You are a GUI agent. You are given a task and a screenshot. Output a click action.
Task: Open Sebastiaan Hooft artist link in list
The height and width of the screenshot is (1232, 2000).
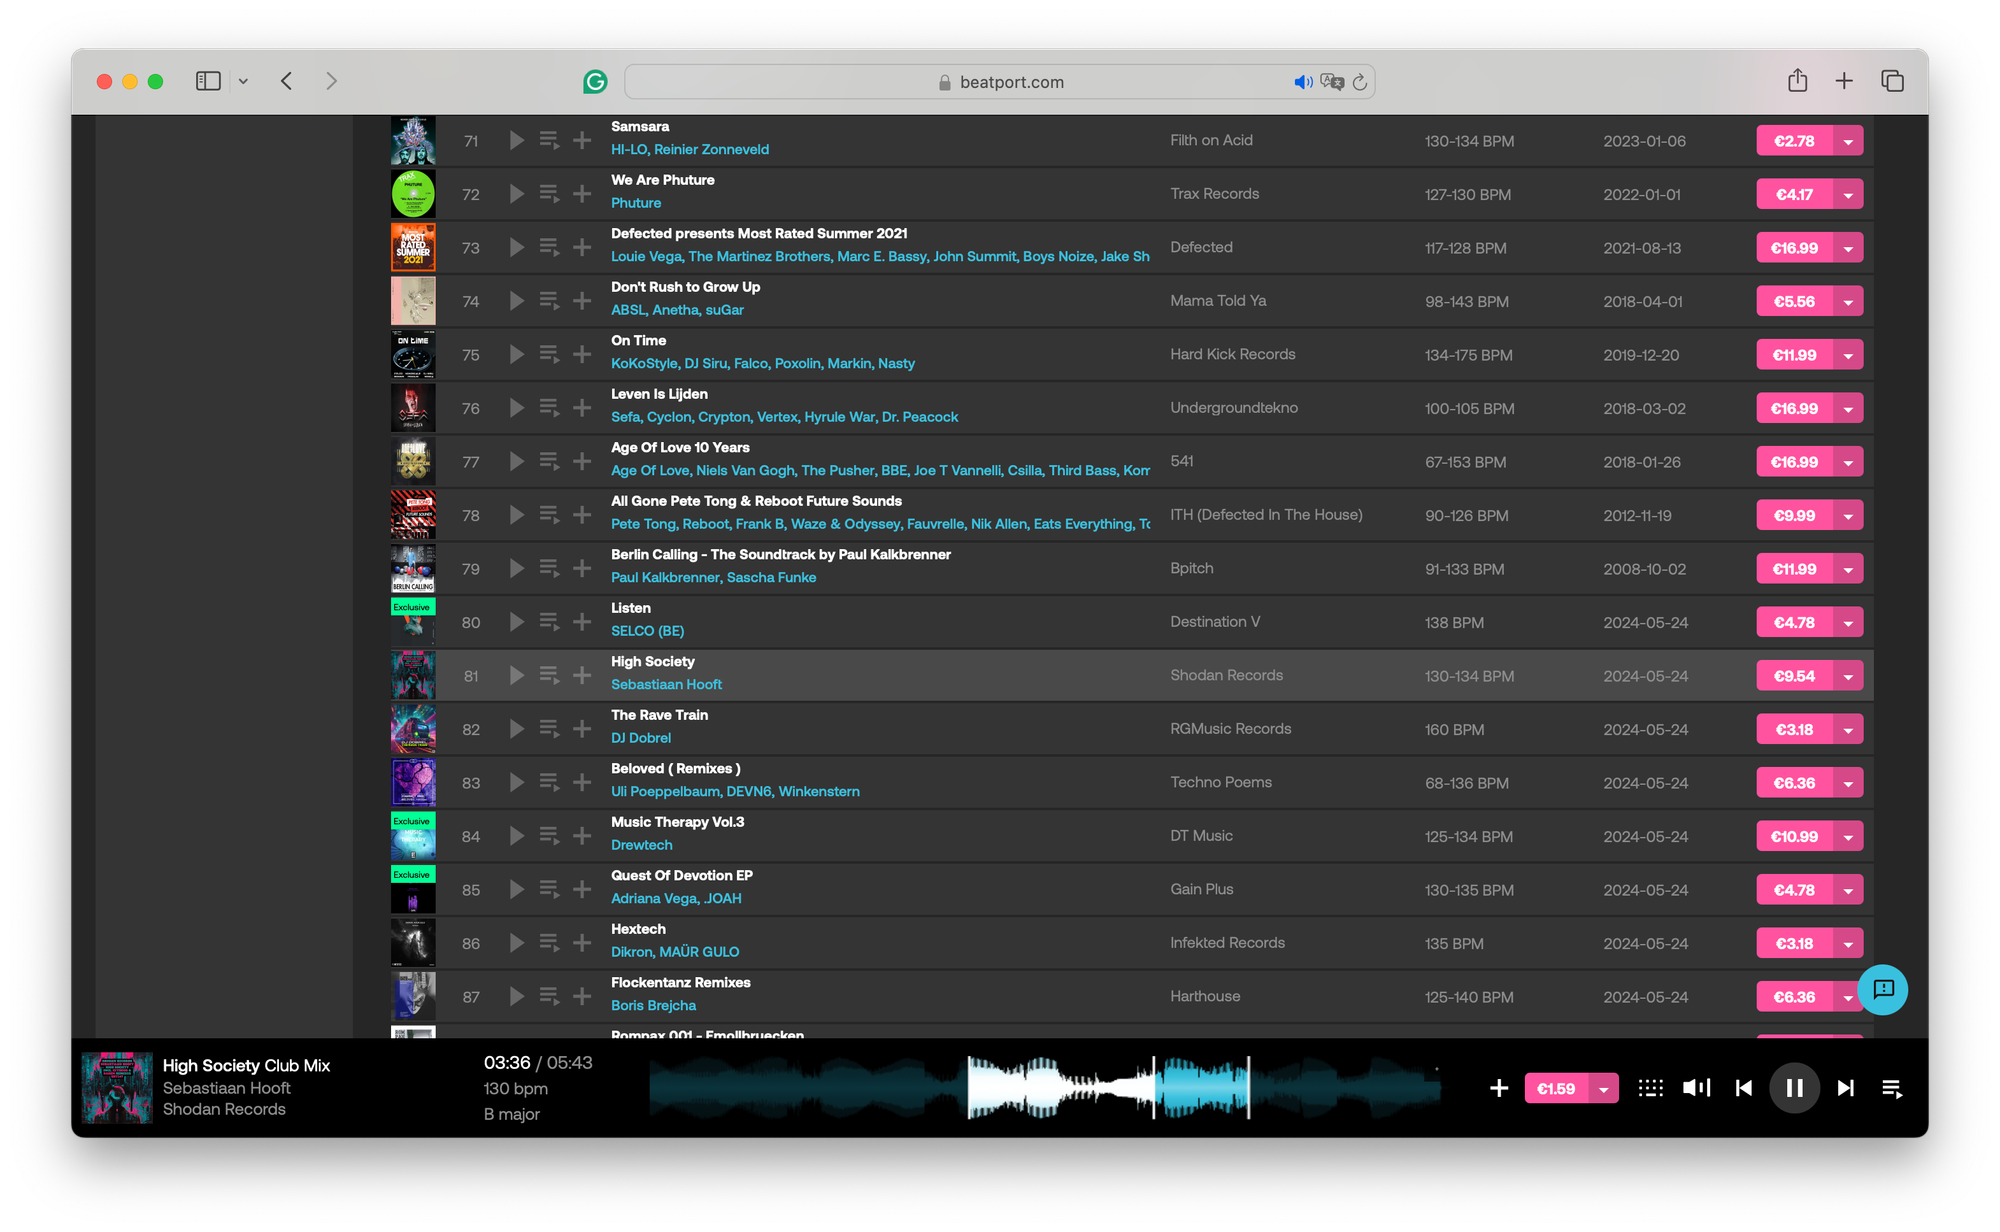tap(666, 685)
